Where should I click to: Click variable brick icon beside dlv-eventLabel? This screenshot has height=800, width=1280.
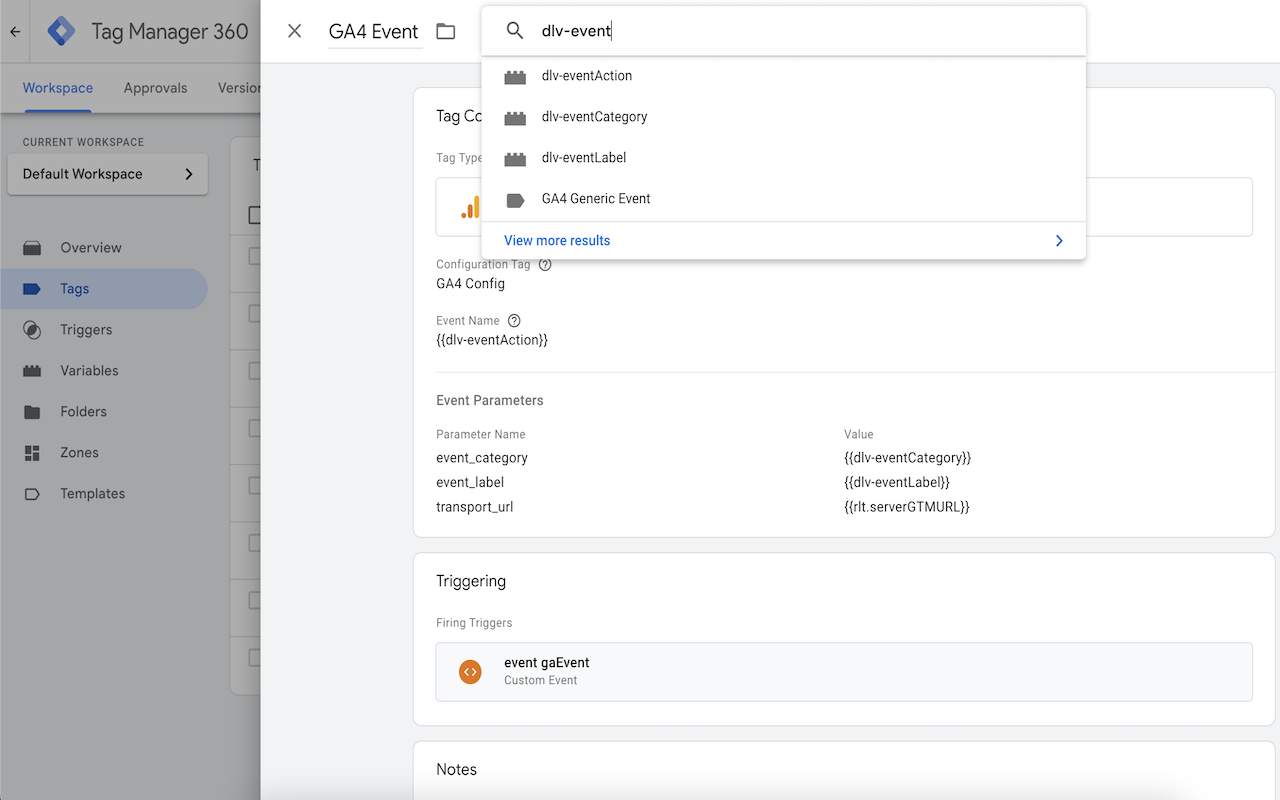515,159
